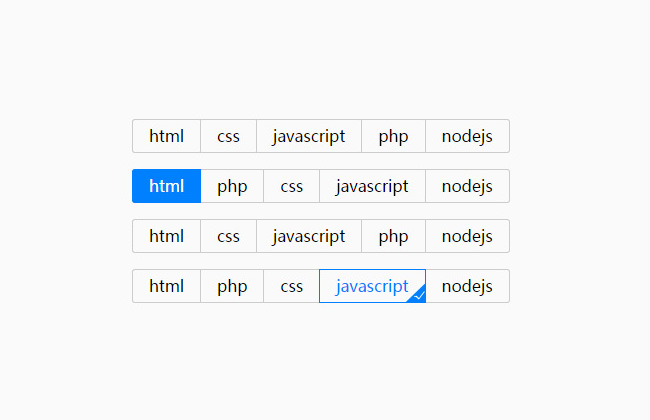Pick php in the first button group

393,136
